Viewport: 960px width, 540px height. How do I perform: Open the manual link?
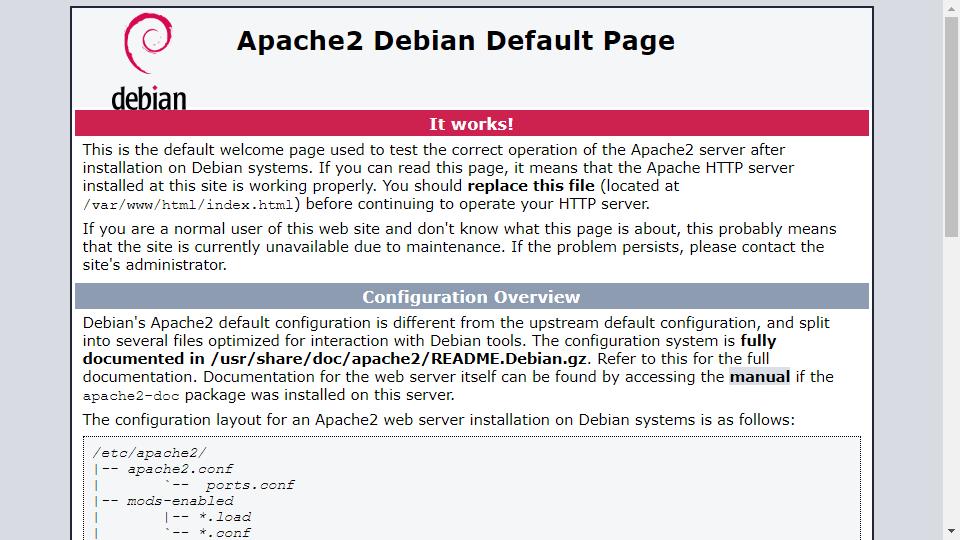point(760,377)
